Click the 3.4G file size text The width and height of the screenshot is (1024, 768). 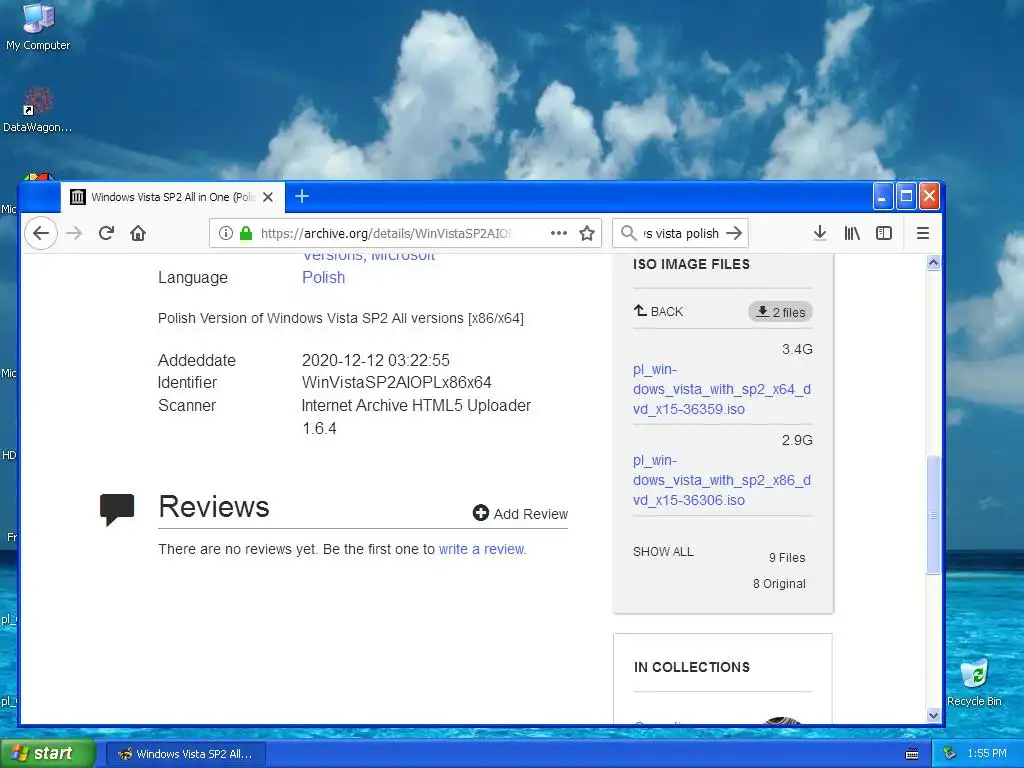(x=797, y=349)
